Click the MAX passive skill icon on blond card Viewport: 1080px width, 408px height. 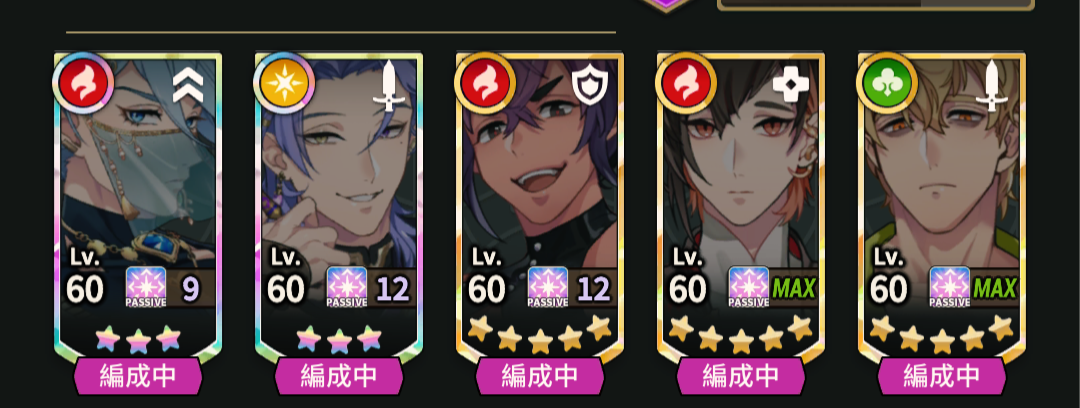[951, 287]
